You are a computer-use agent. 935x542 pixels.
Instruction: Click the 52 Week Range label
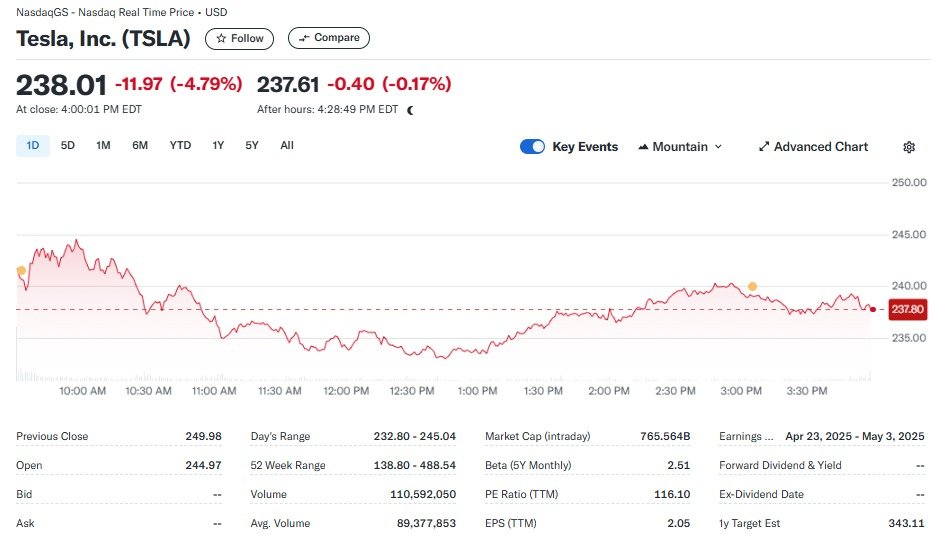[288, 466]
